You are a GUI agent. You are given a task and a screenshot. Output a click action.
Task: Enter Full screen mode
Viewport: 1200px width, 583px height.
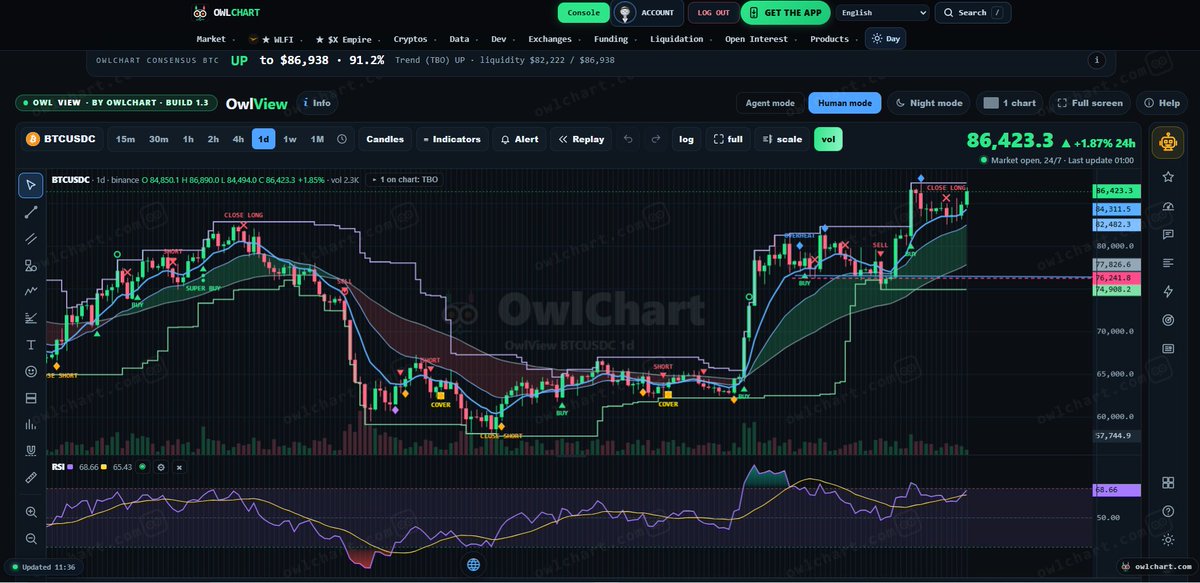(1089, 103)
